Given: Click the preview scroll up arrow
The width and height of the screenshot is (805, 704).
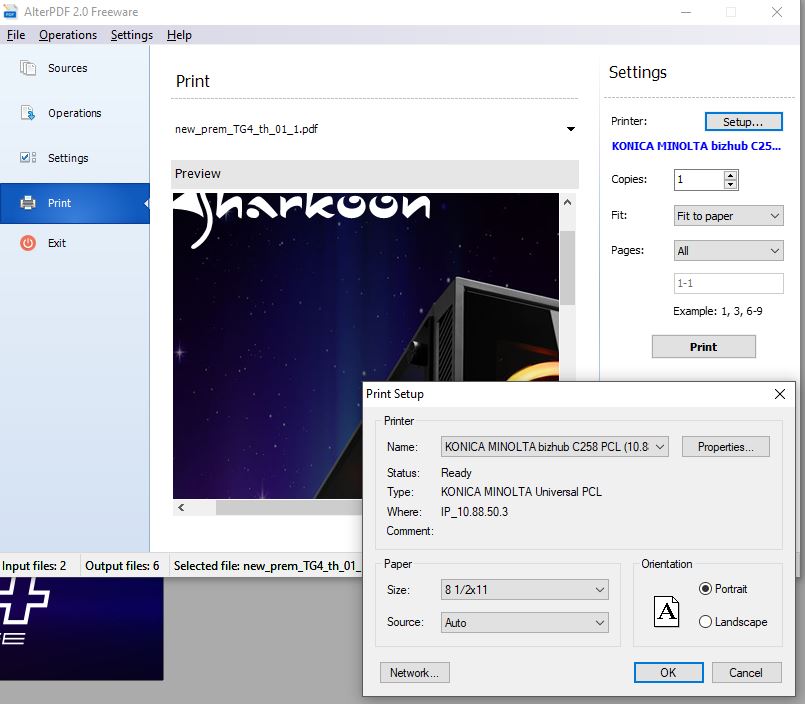Looking at the screenshot, I should 567,202.
